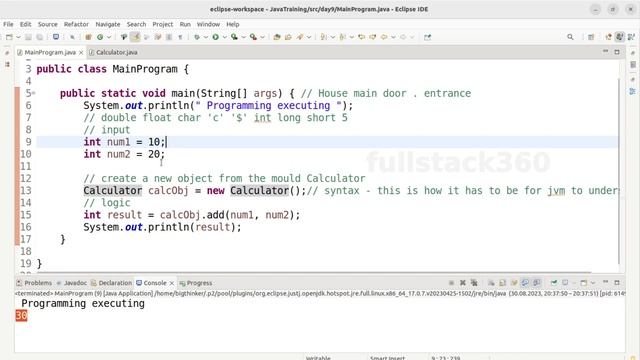Go back with the yellow Back arrow

point(384,37)
